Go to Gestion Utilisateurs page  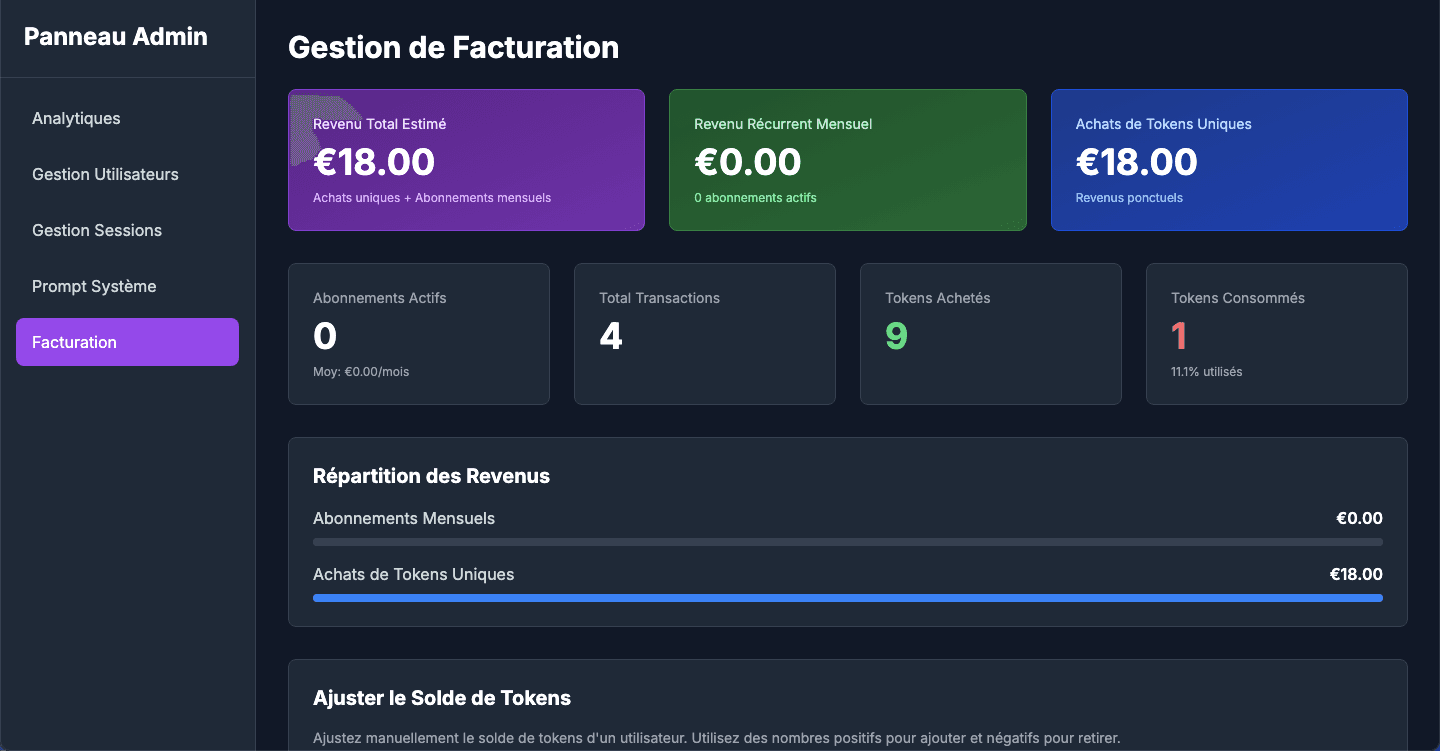105,174
